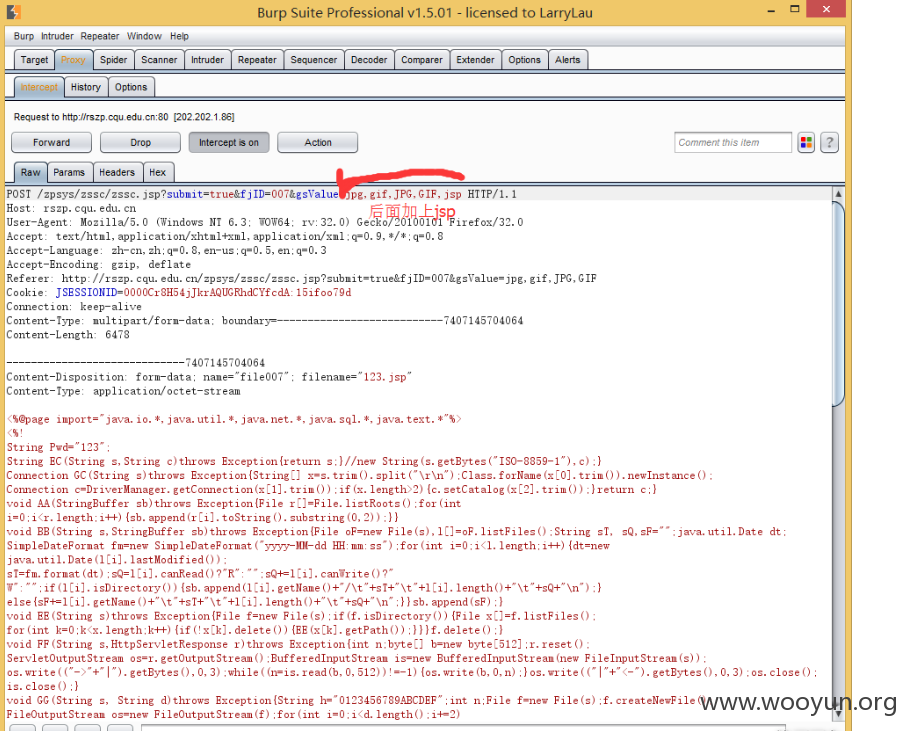The height and width of the screenshot is (731, 906).
Task: Click the filename "123.jsp" text
Action: tap(384, 377)
